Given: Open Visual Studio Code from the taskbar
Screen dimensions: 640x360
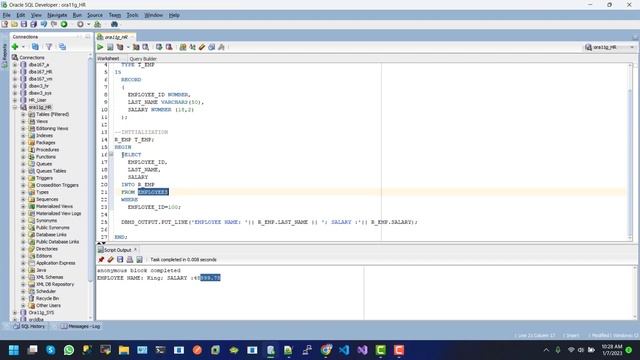Looking at the screenshot, I should click(344, 350).
